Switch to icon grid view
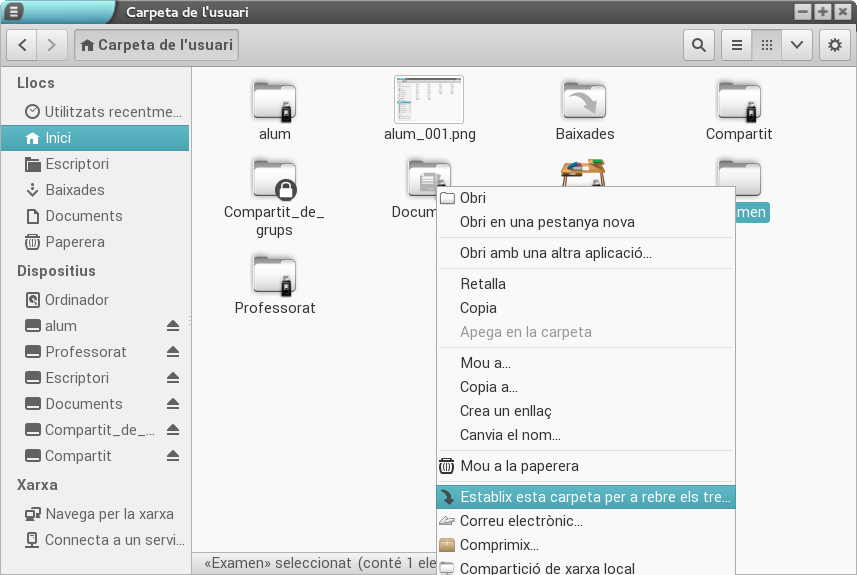This screenshot has height=575, width=857. click(x=766, y=45)
